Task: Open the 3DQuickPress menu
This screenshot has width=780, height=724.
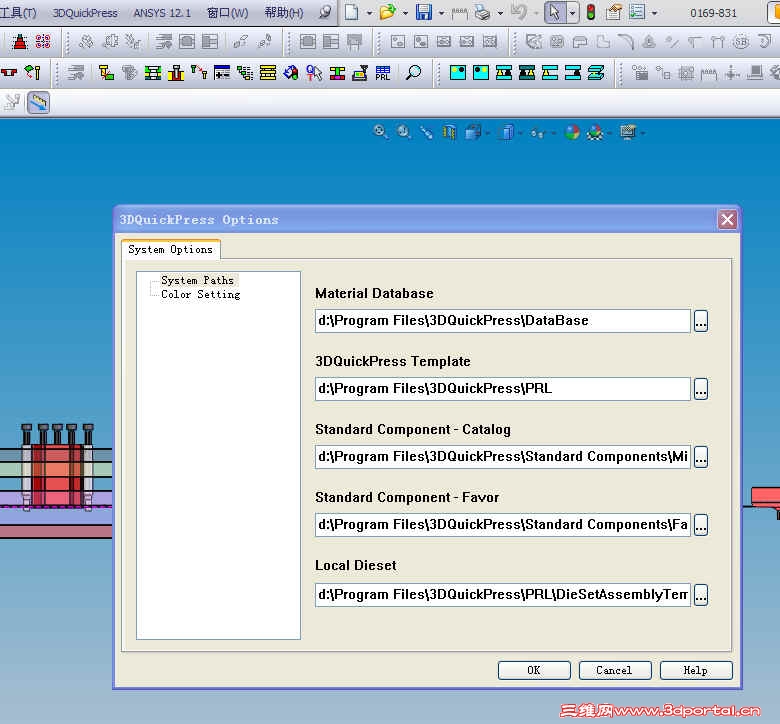Action: 85,12
